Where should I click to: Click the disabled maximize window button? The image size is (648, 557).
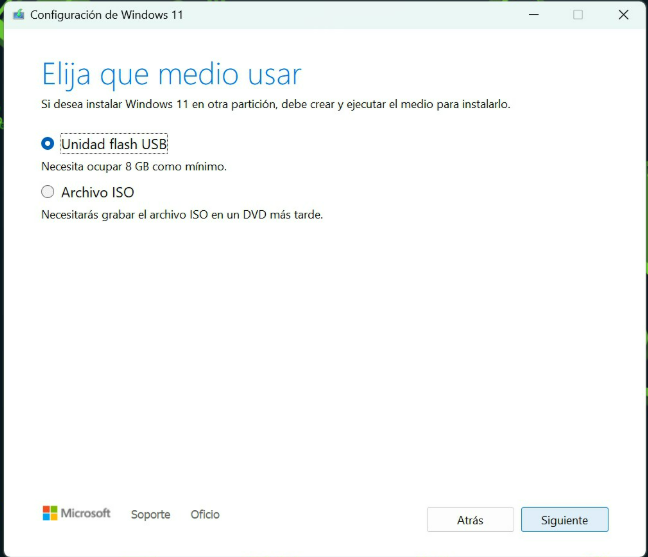click(578, 15)
